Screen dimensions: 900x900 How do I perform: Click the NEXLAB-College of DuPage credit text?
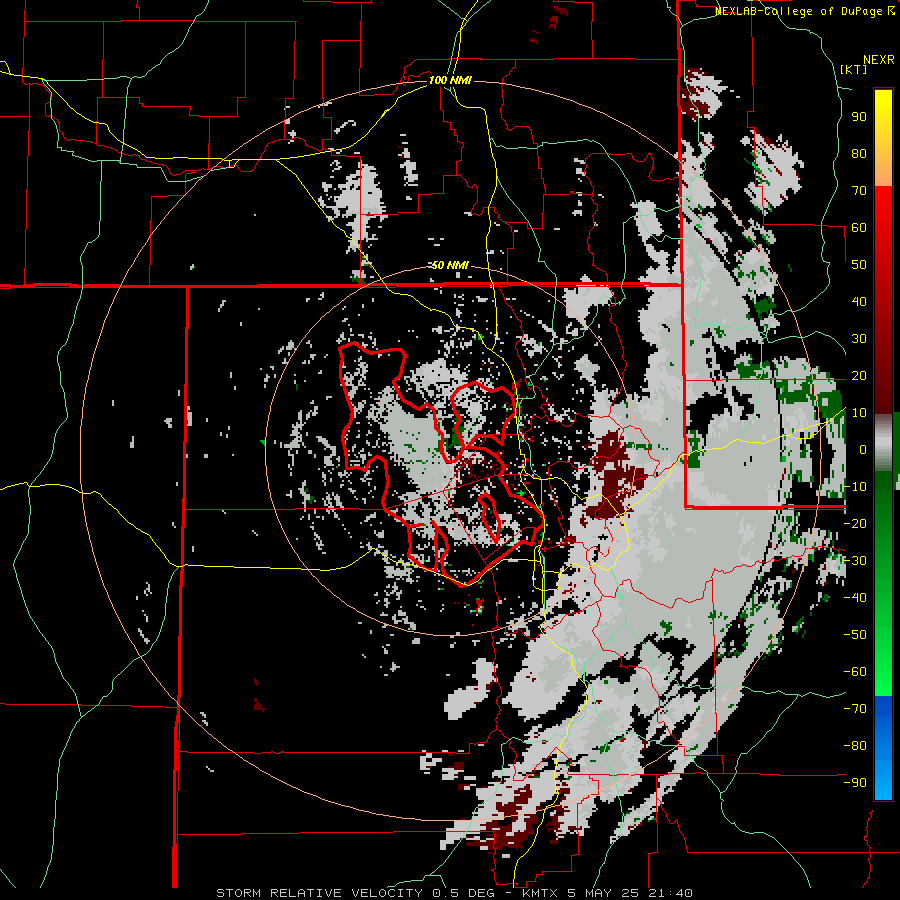tap(800, 11)
